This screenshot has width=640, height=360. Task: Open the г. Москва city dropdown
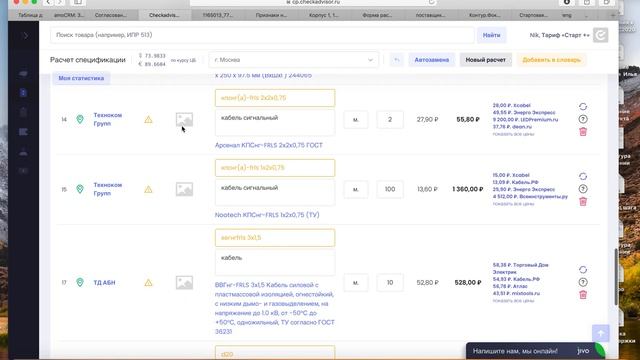[x=293, y=60]
